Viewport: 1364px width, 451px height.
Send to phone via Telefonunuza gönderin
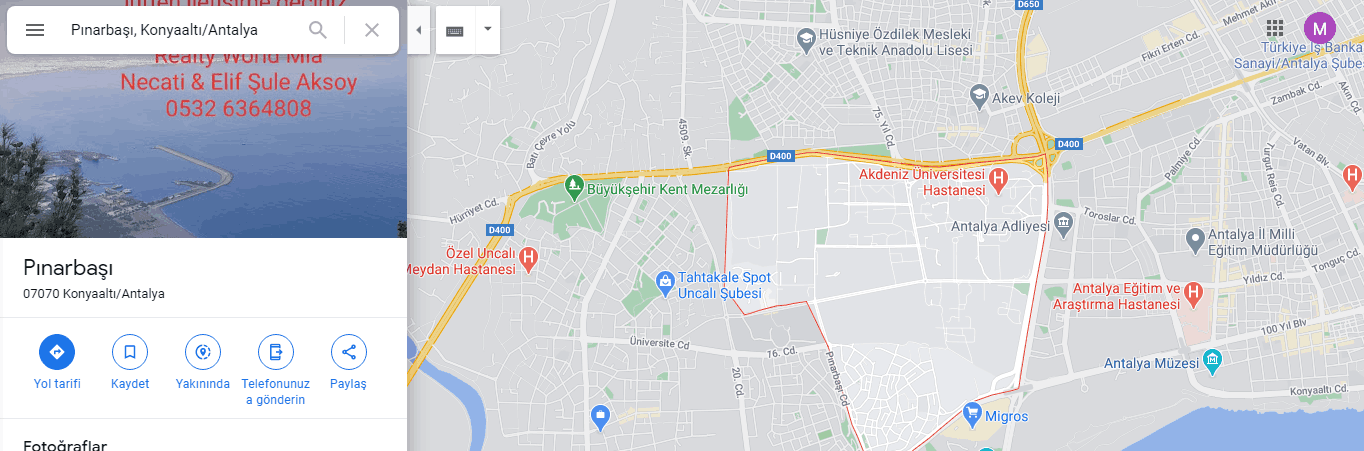click(276, 352)
